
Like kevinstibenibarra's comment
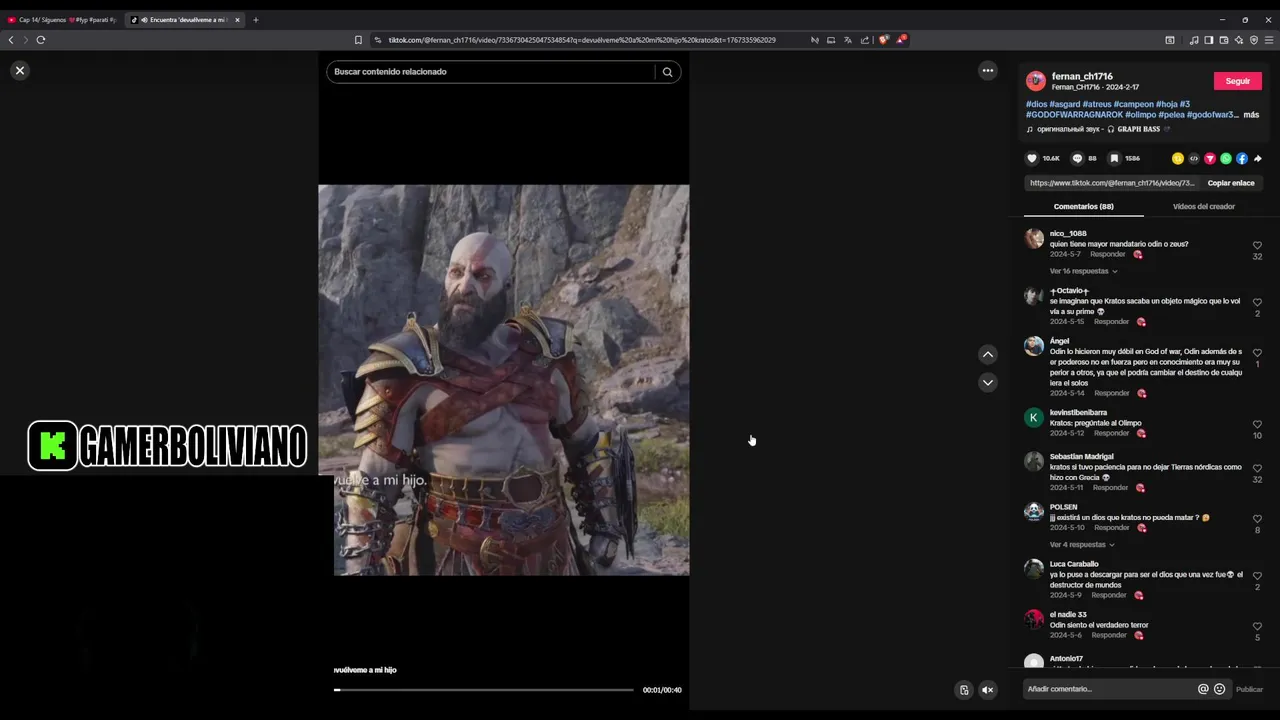pos(1257,424)
